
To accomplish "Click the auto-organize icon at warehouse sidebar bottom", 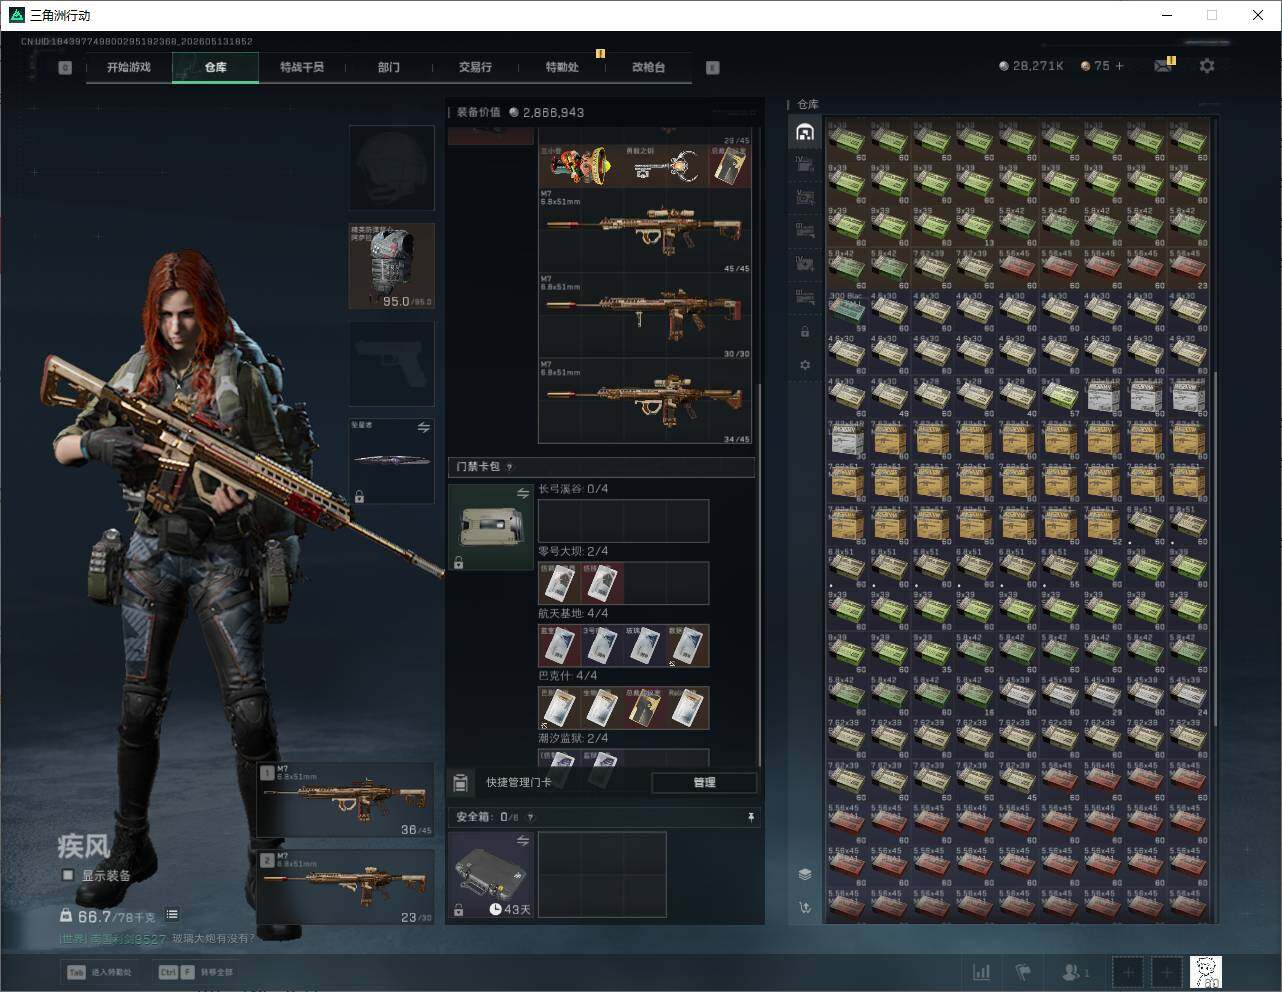I will coord(805,908).
